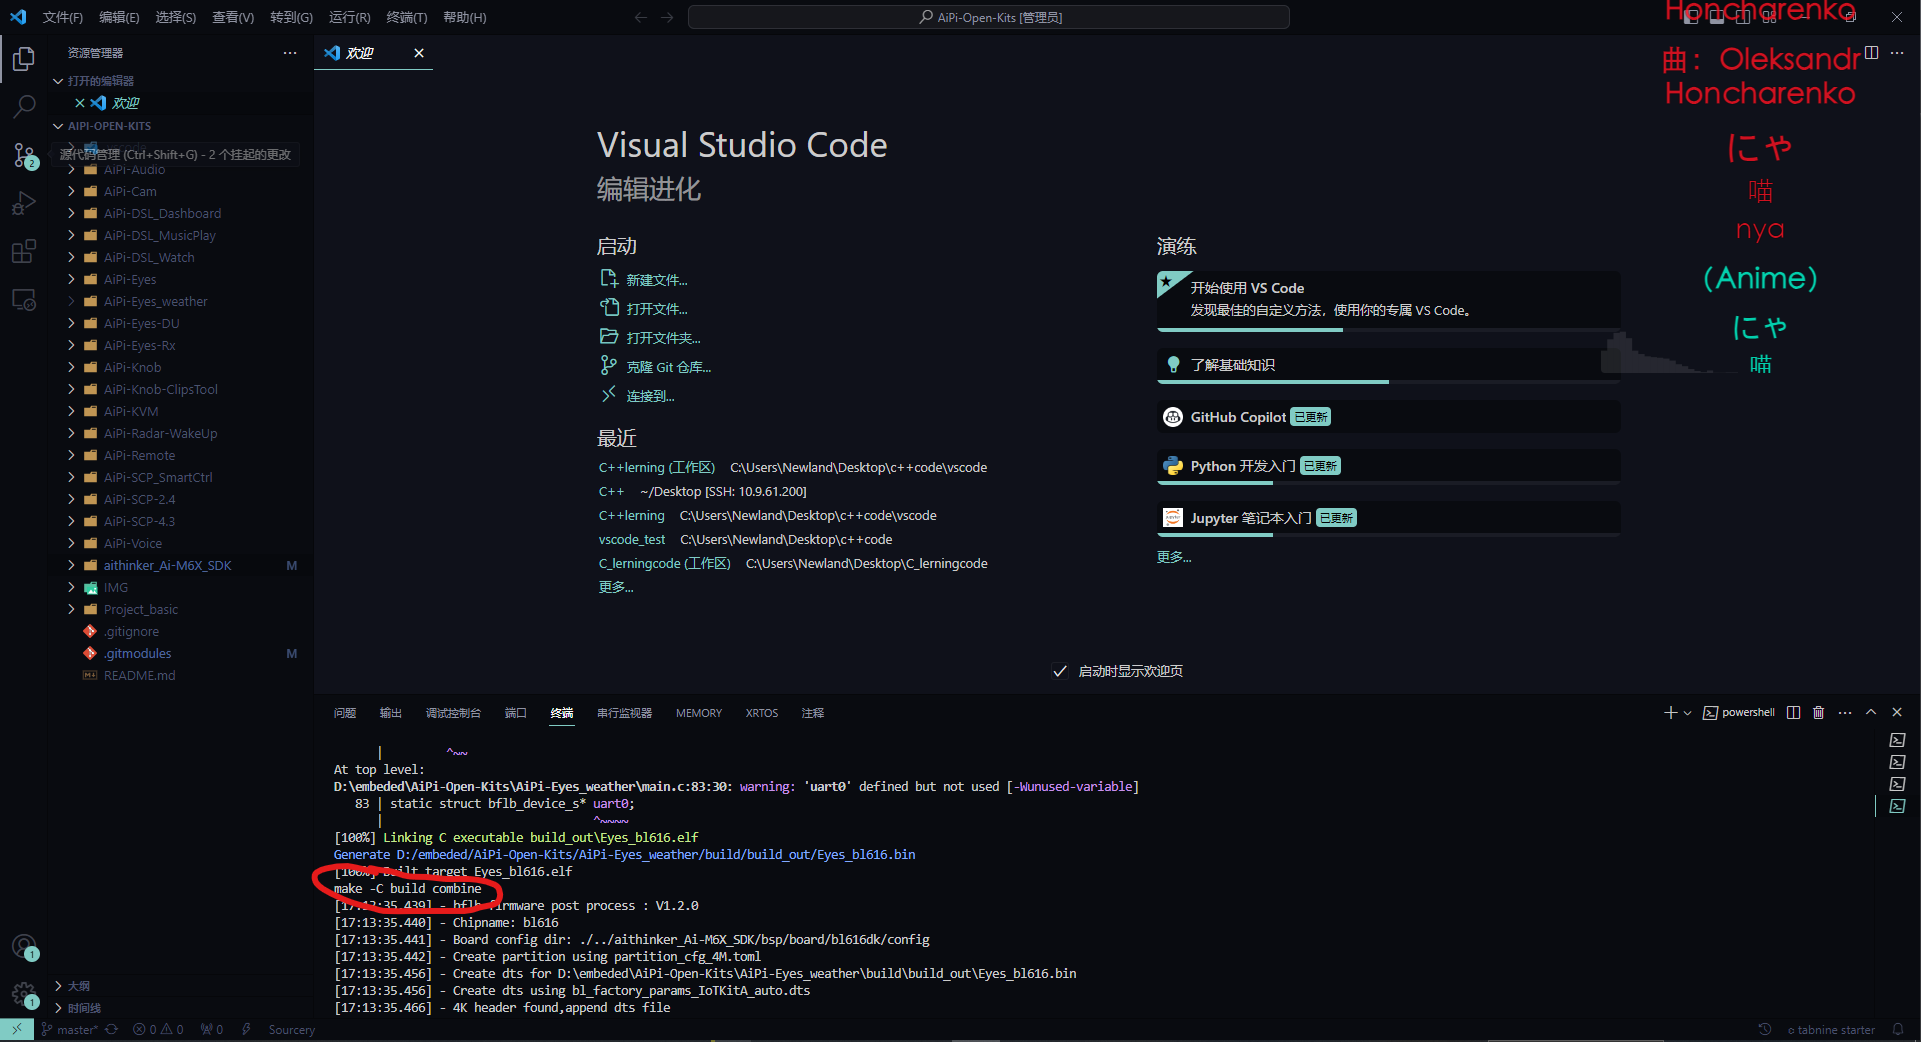The width and height of the screenshot is (1921, 1042).
Task: Collapse the AIPI-OPEN-KITS folder section
Action: tap(58, 126)
